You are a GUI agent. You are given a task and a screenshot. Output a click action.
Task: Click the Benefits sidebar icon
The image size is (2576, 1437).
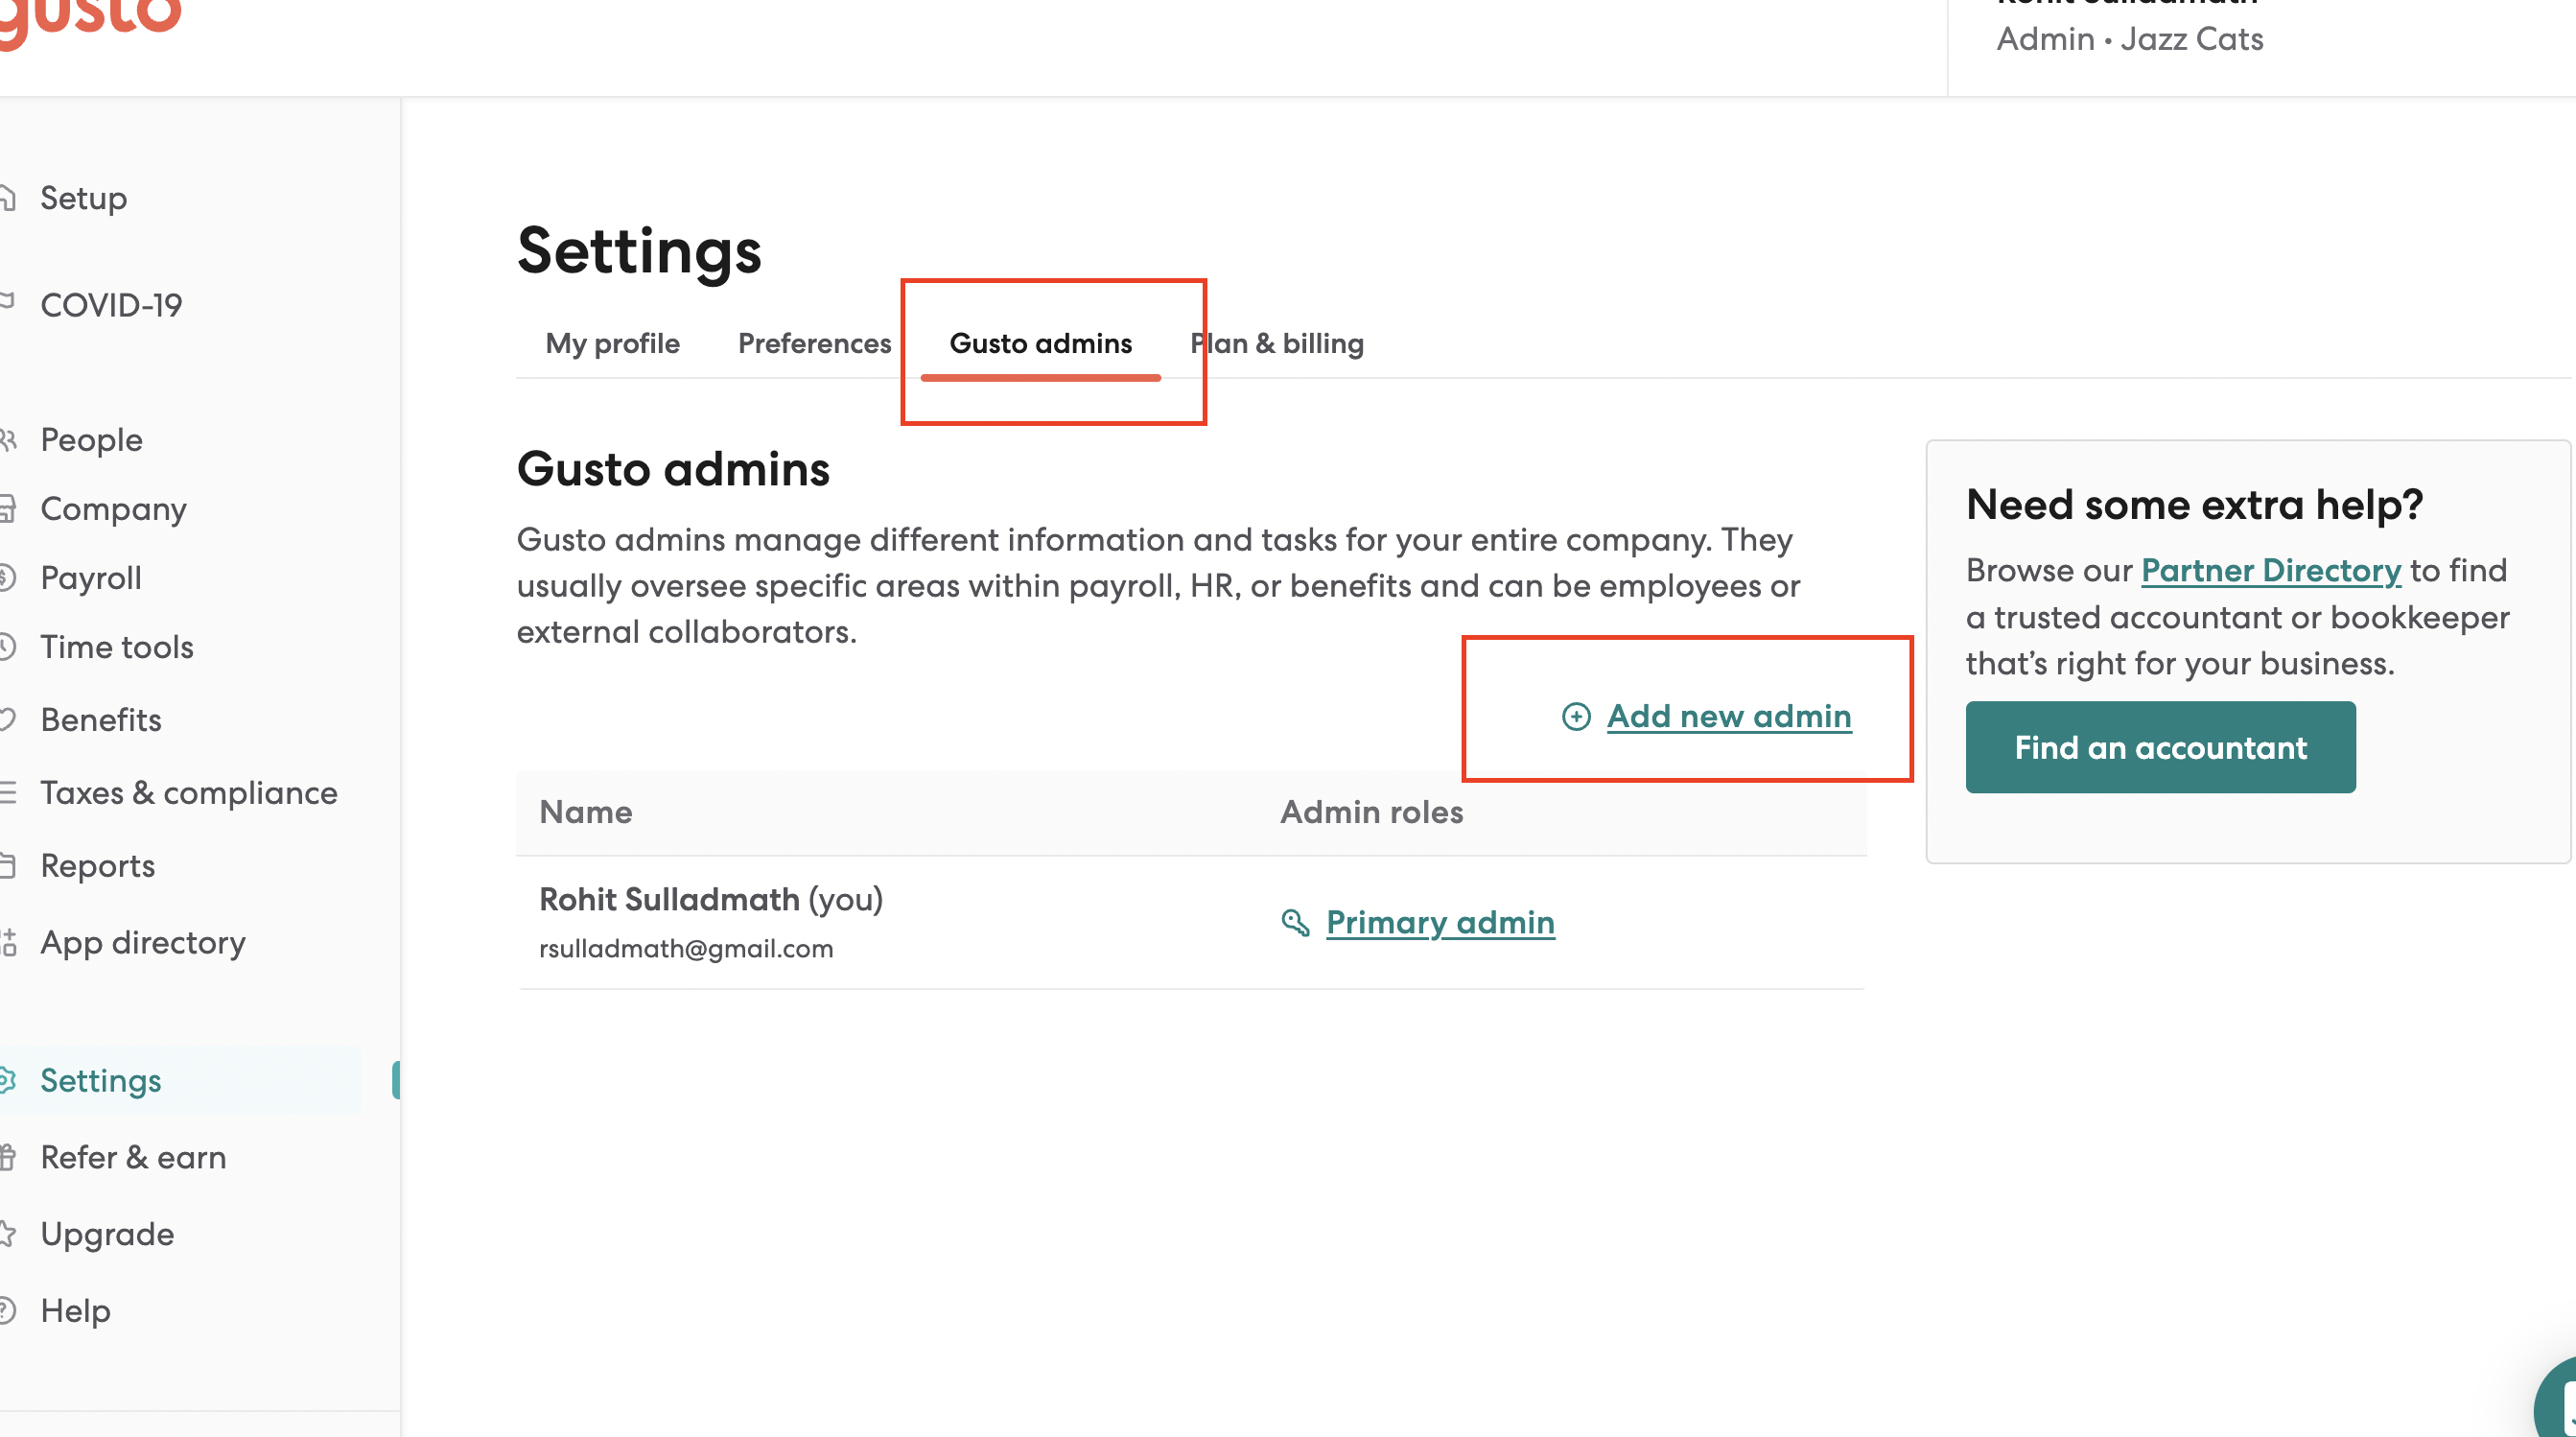(12, 720)
